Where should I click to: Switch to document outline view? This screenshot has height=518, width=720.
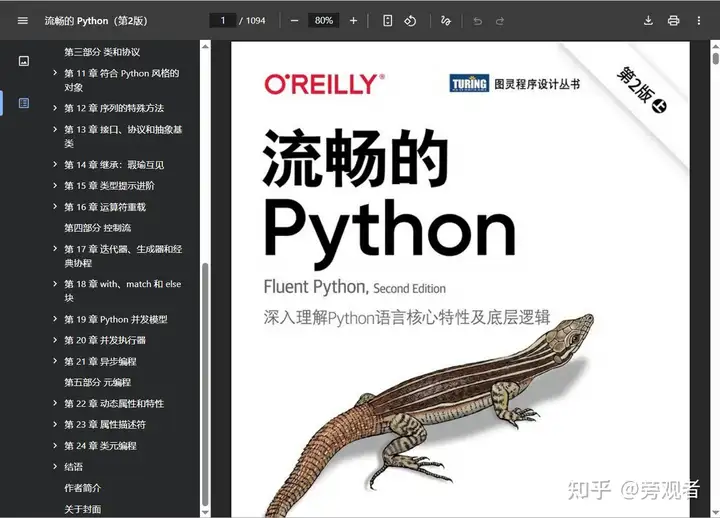click(x=23, y=103)
